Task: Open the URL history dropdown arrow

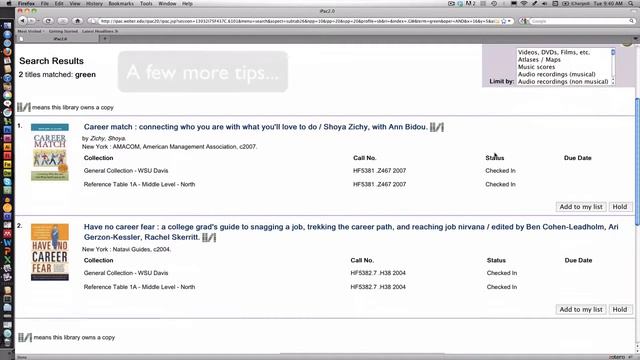Action: coord(509,21)
